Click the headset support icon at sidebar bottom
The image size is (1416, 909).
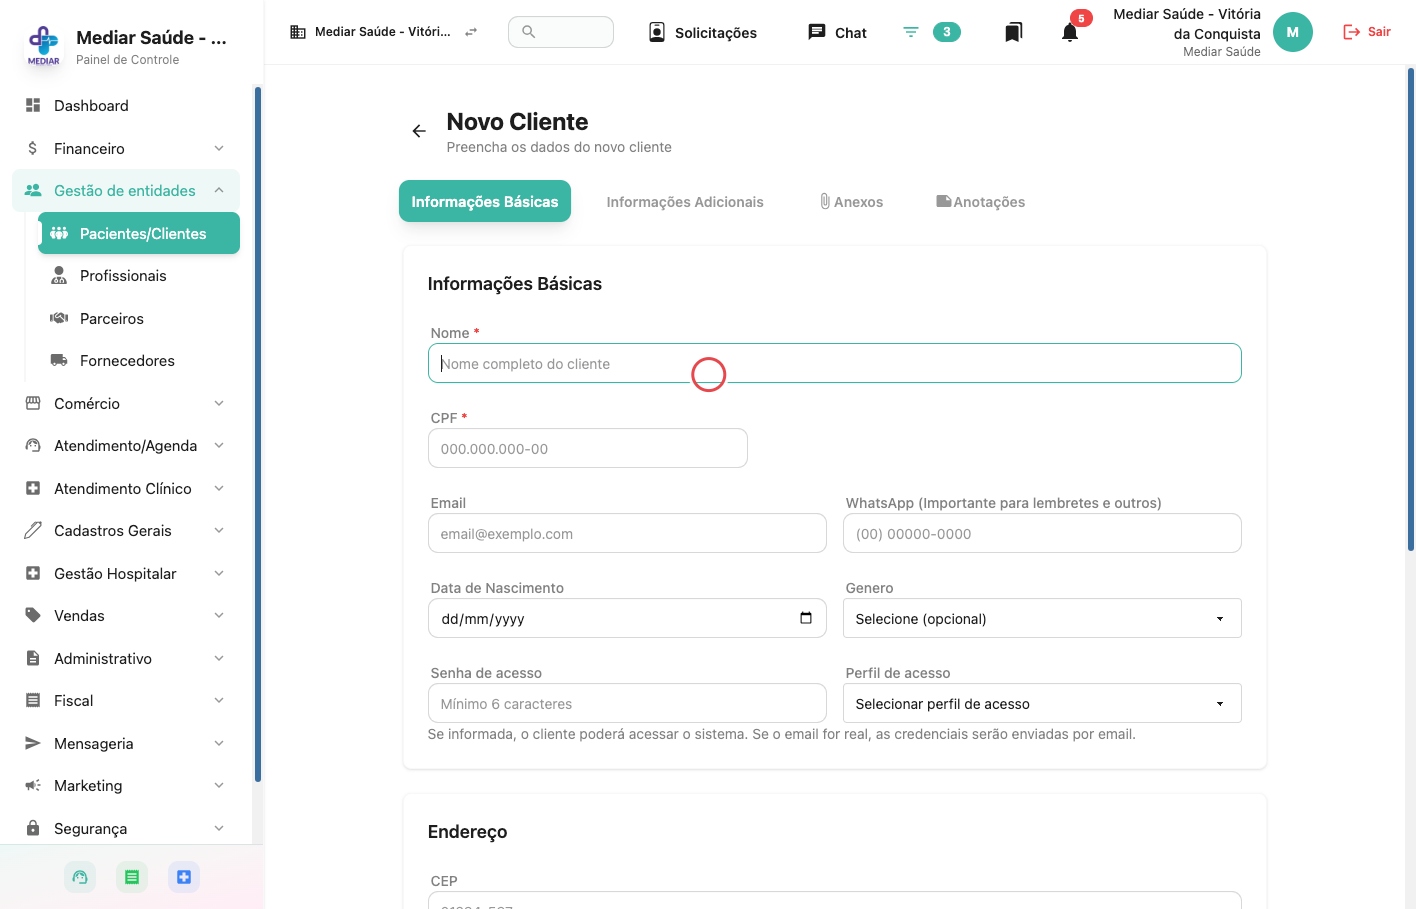(x=80, y=877)
